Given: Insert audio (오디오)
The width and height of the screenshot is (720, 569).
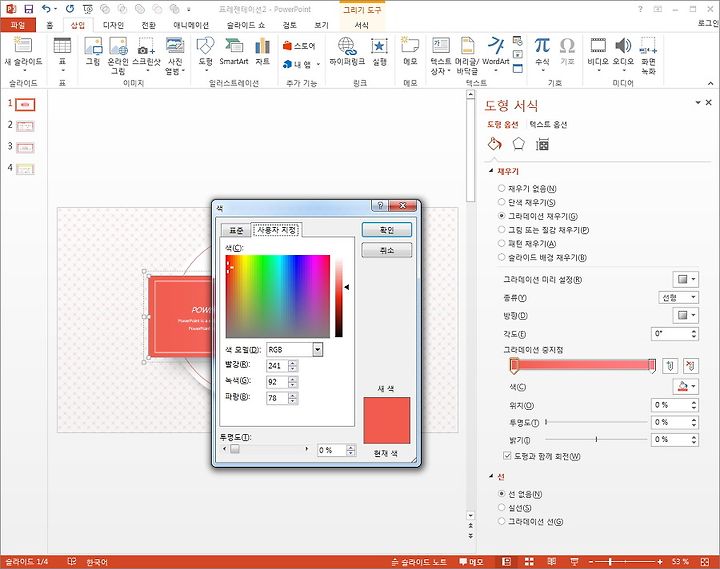Looking at the screenshot, I should (x=623, y=54).
